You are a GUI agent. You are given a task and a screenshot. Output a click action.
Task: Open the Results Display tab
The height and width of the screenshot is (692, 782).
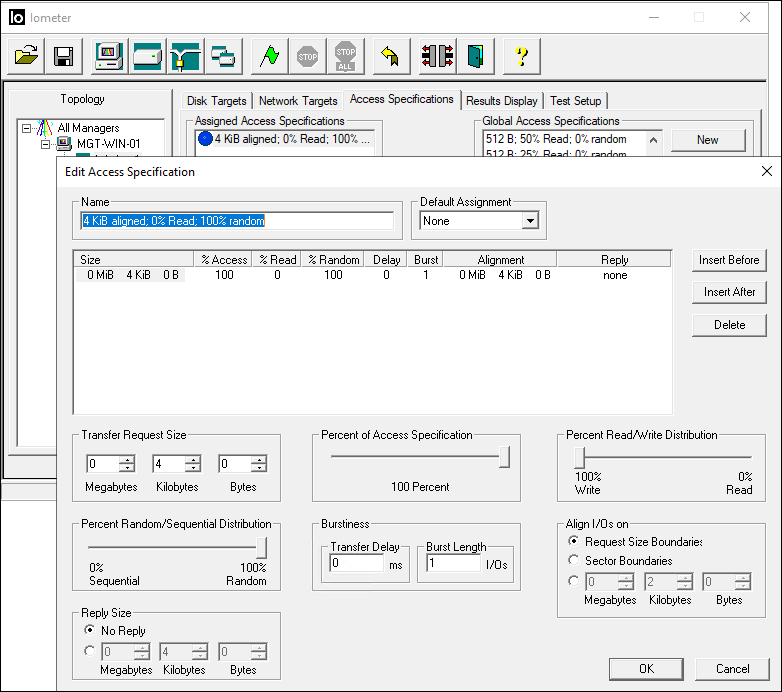502,101
